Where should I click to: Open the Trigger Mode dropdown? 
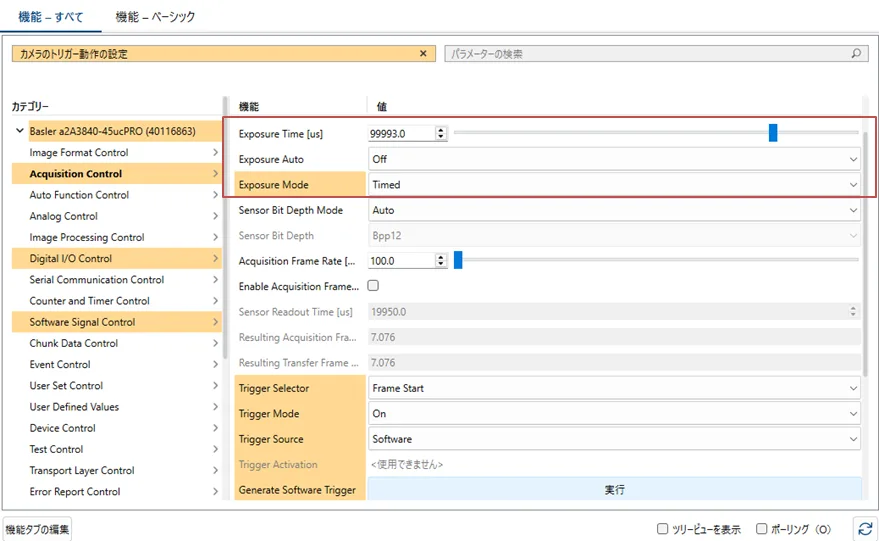point(614,414)
